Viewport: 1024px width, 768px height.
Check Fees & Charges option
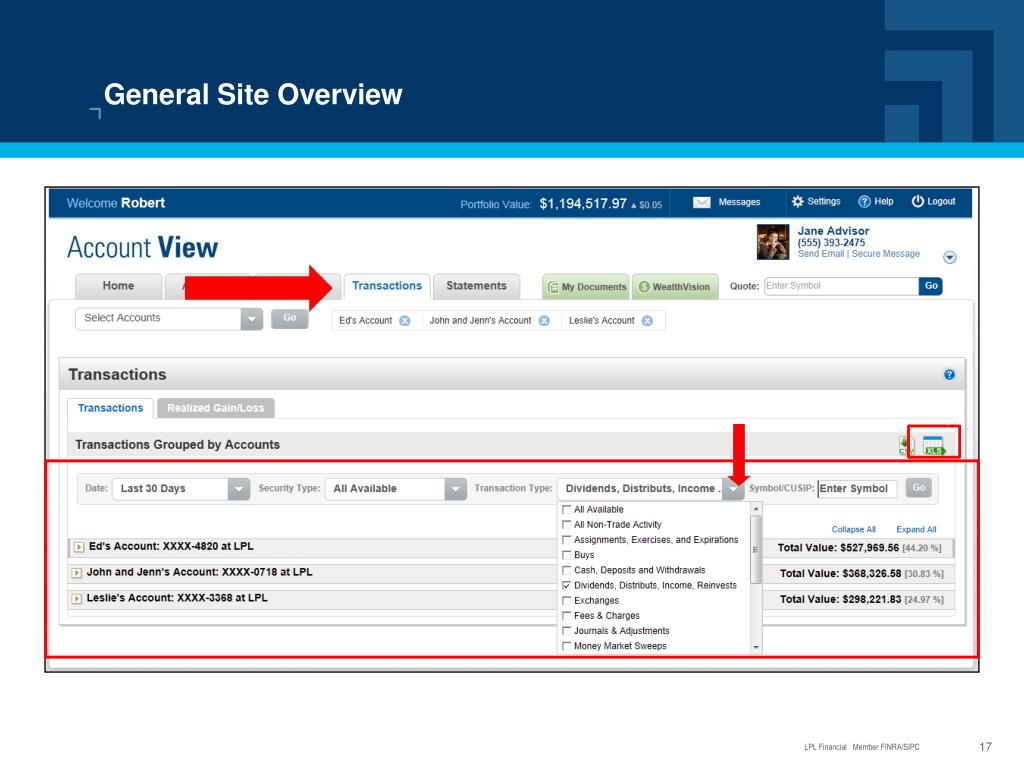[x=567, y=615]
